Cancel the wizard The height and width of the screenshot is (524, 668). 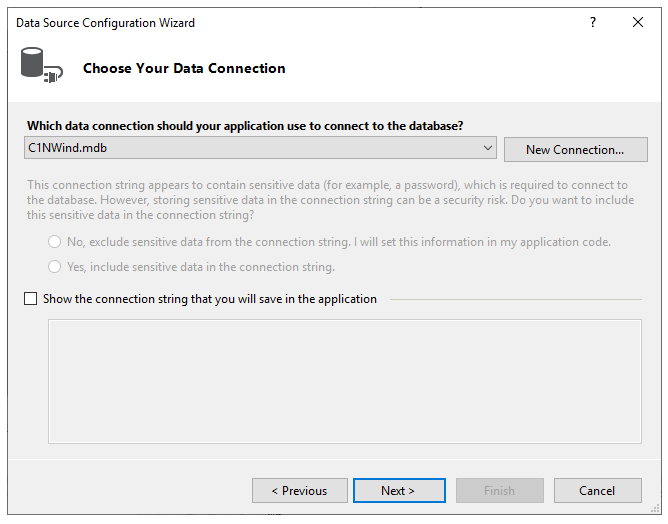click(x=597, y=491)
